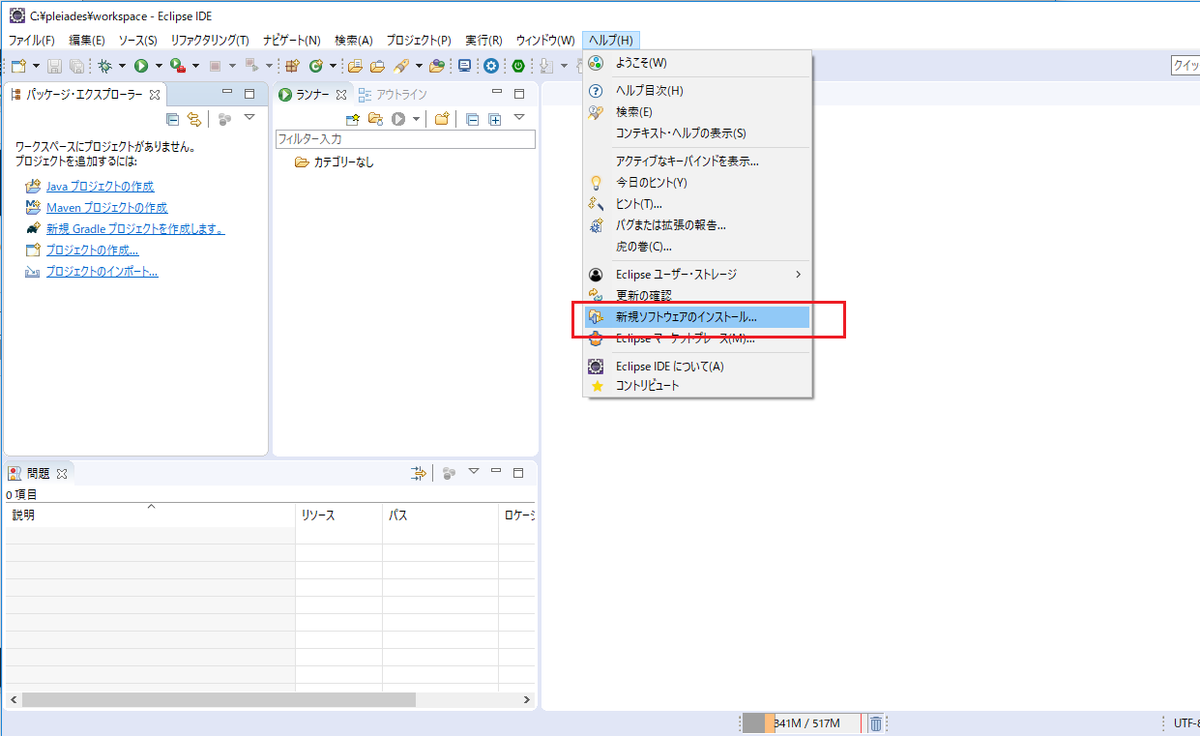Open dropdown arrow next to Debug icon
The width and height of the screenshot is (1200, 736).
[122, 66]
